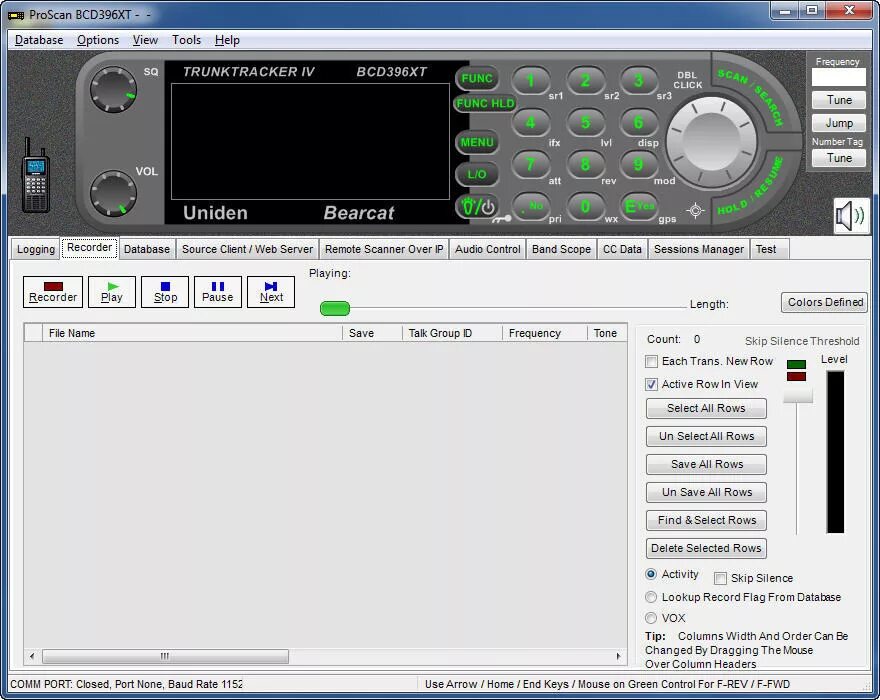This screenshot has height=700, width=880.
Task: Click the VOL volume knob
Action: click(113, 194)
